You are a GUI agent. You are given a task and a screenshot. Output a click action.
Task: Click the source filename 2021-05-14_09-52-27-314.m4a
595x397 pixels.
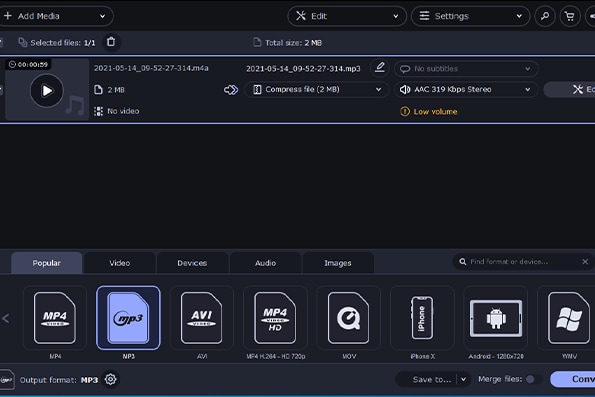tap(151, 68)
